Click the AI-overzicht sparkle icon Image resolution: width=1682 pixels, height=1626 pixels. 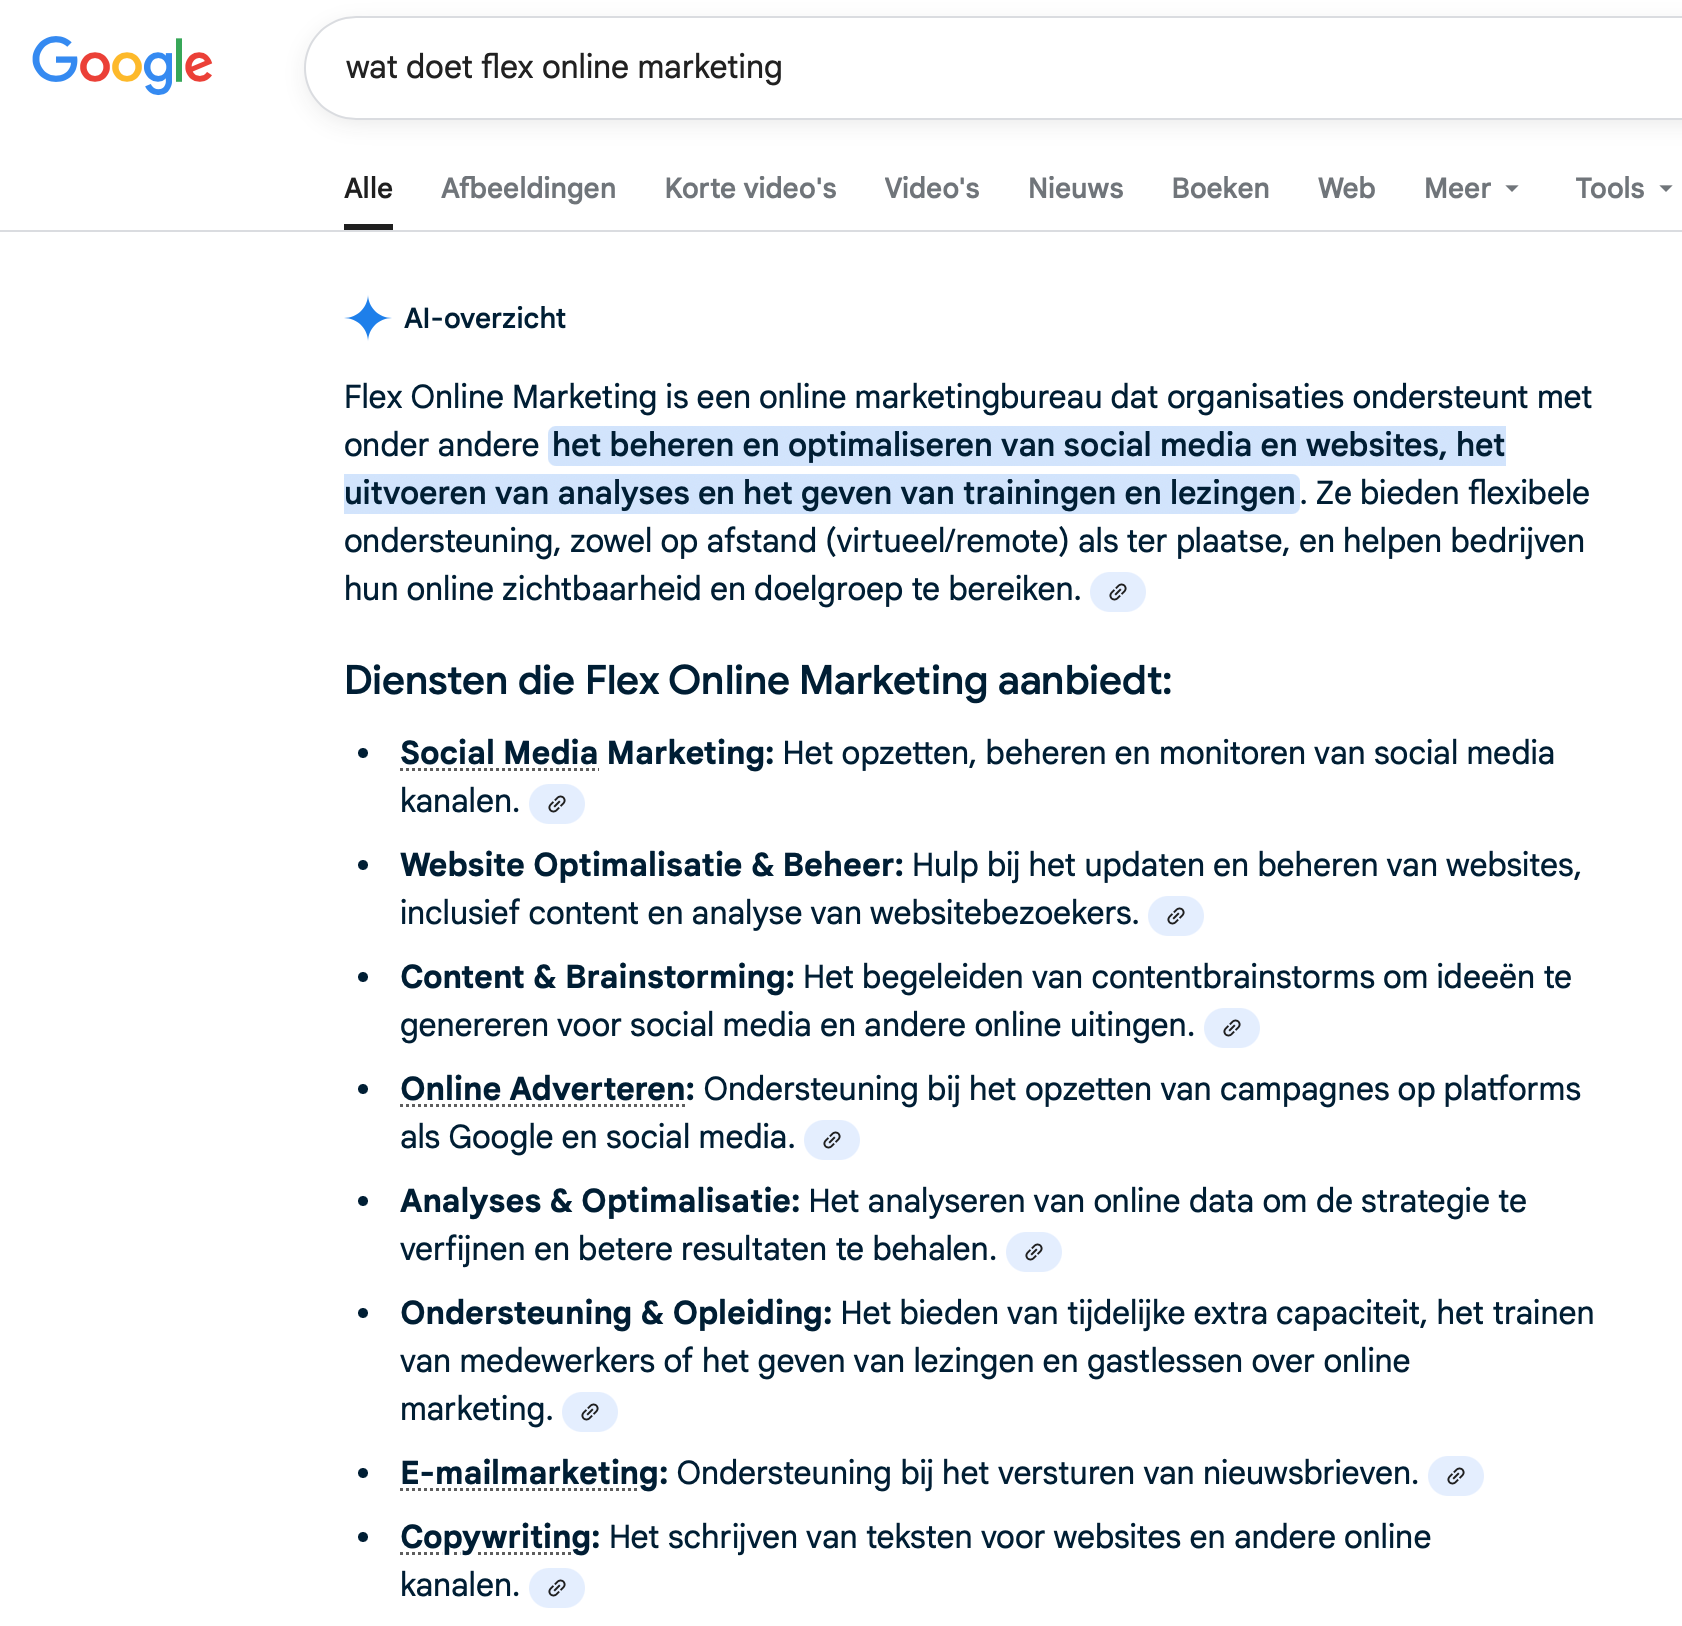click(x=367, y=318)
